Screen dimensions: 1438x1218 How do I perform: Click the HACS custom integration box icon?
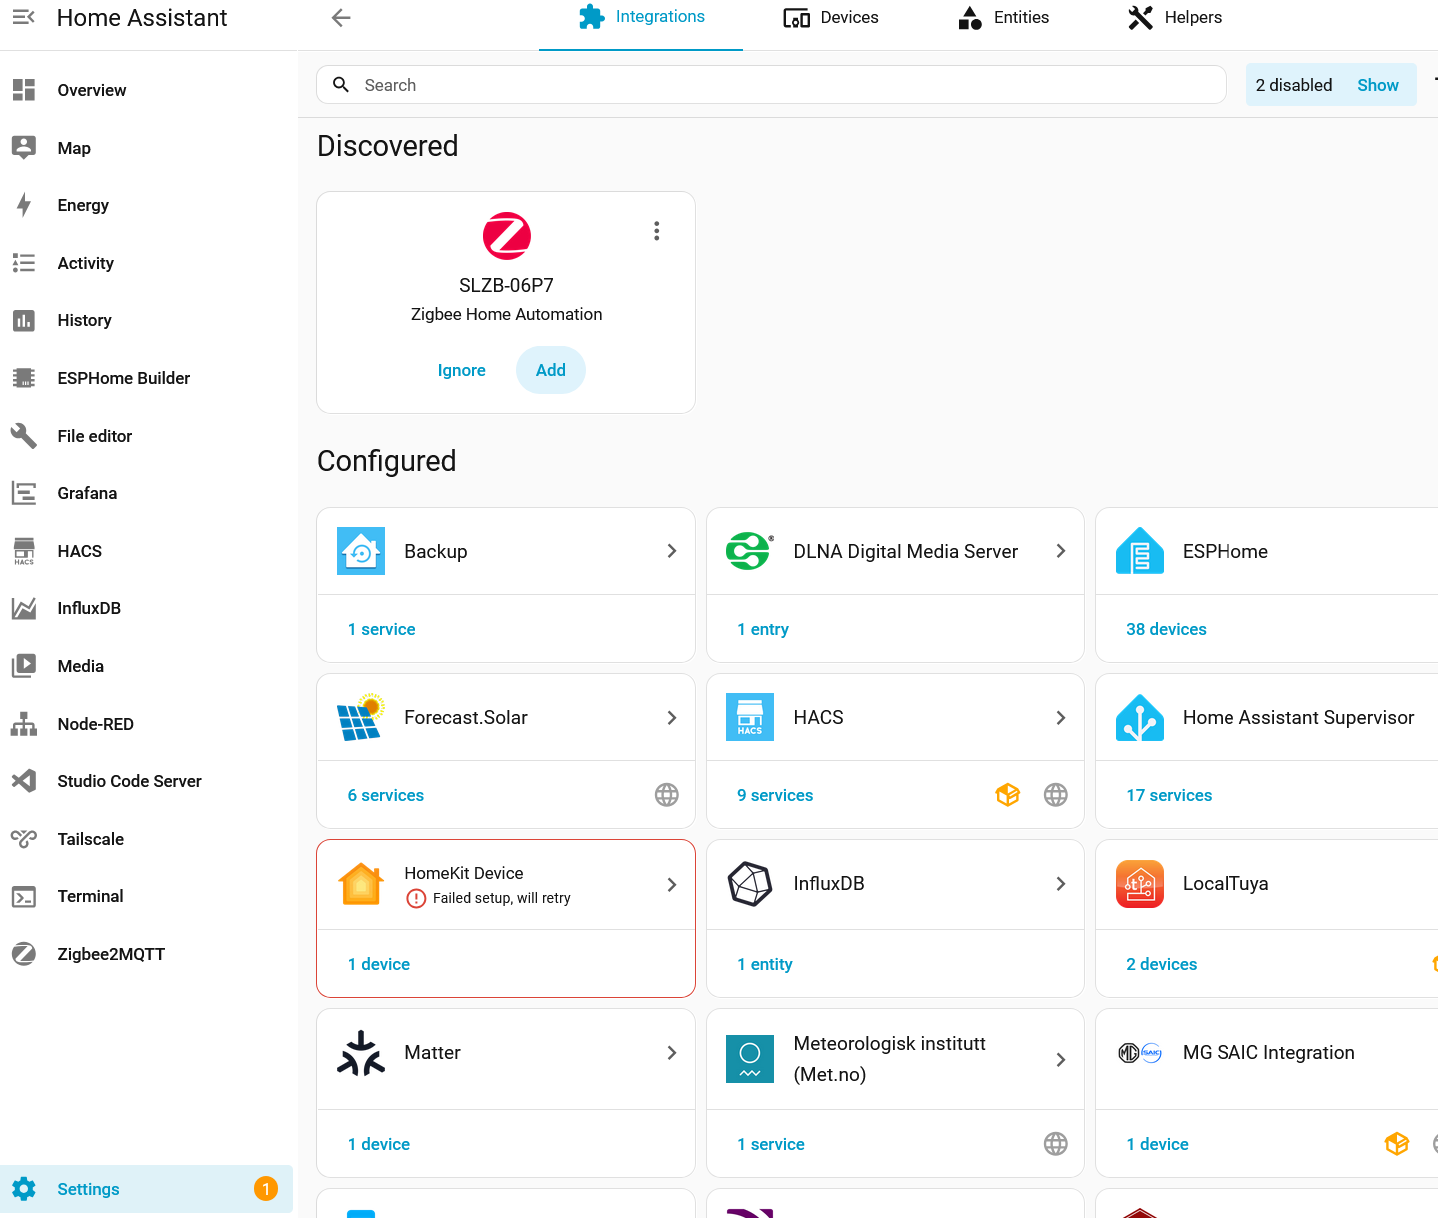1008,795
